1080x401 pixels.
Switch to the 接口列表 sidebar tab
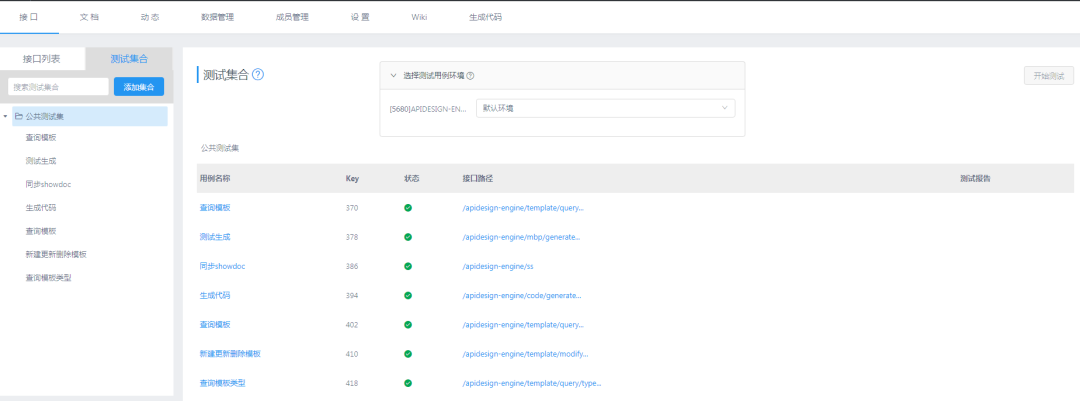[42, 59]
